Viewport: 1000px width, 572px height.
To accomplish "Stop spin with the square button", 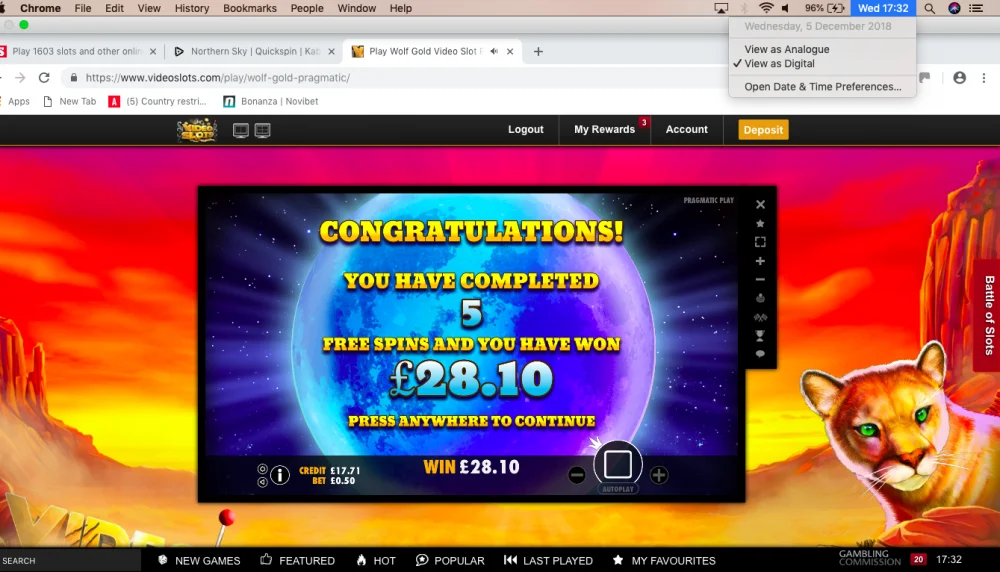I will click(x=617, y=464).
